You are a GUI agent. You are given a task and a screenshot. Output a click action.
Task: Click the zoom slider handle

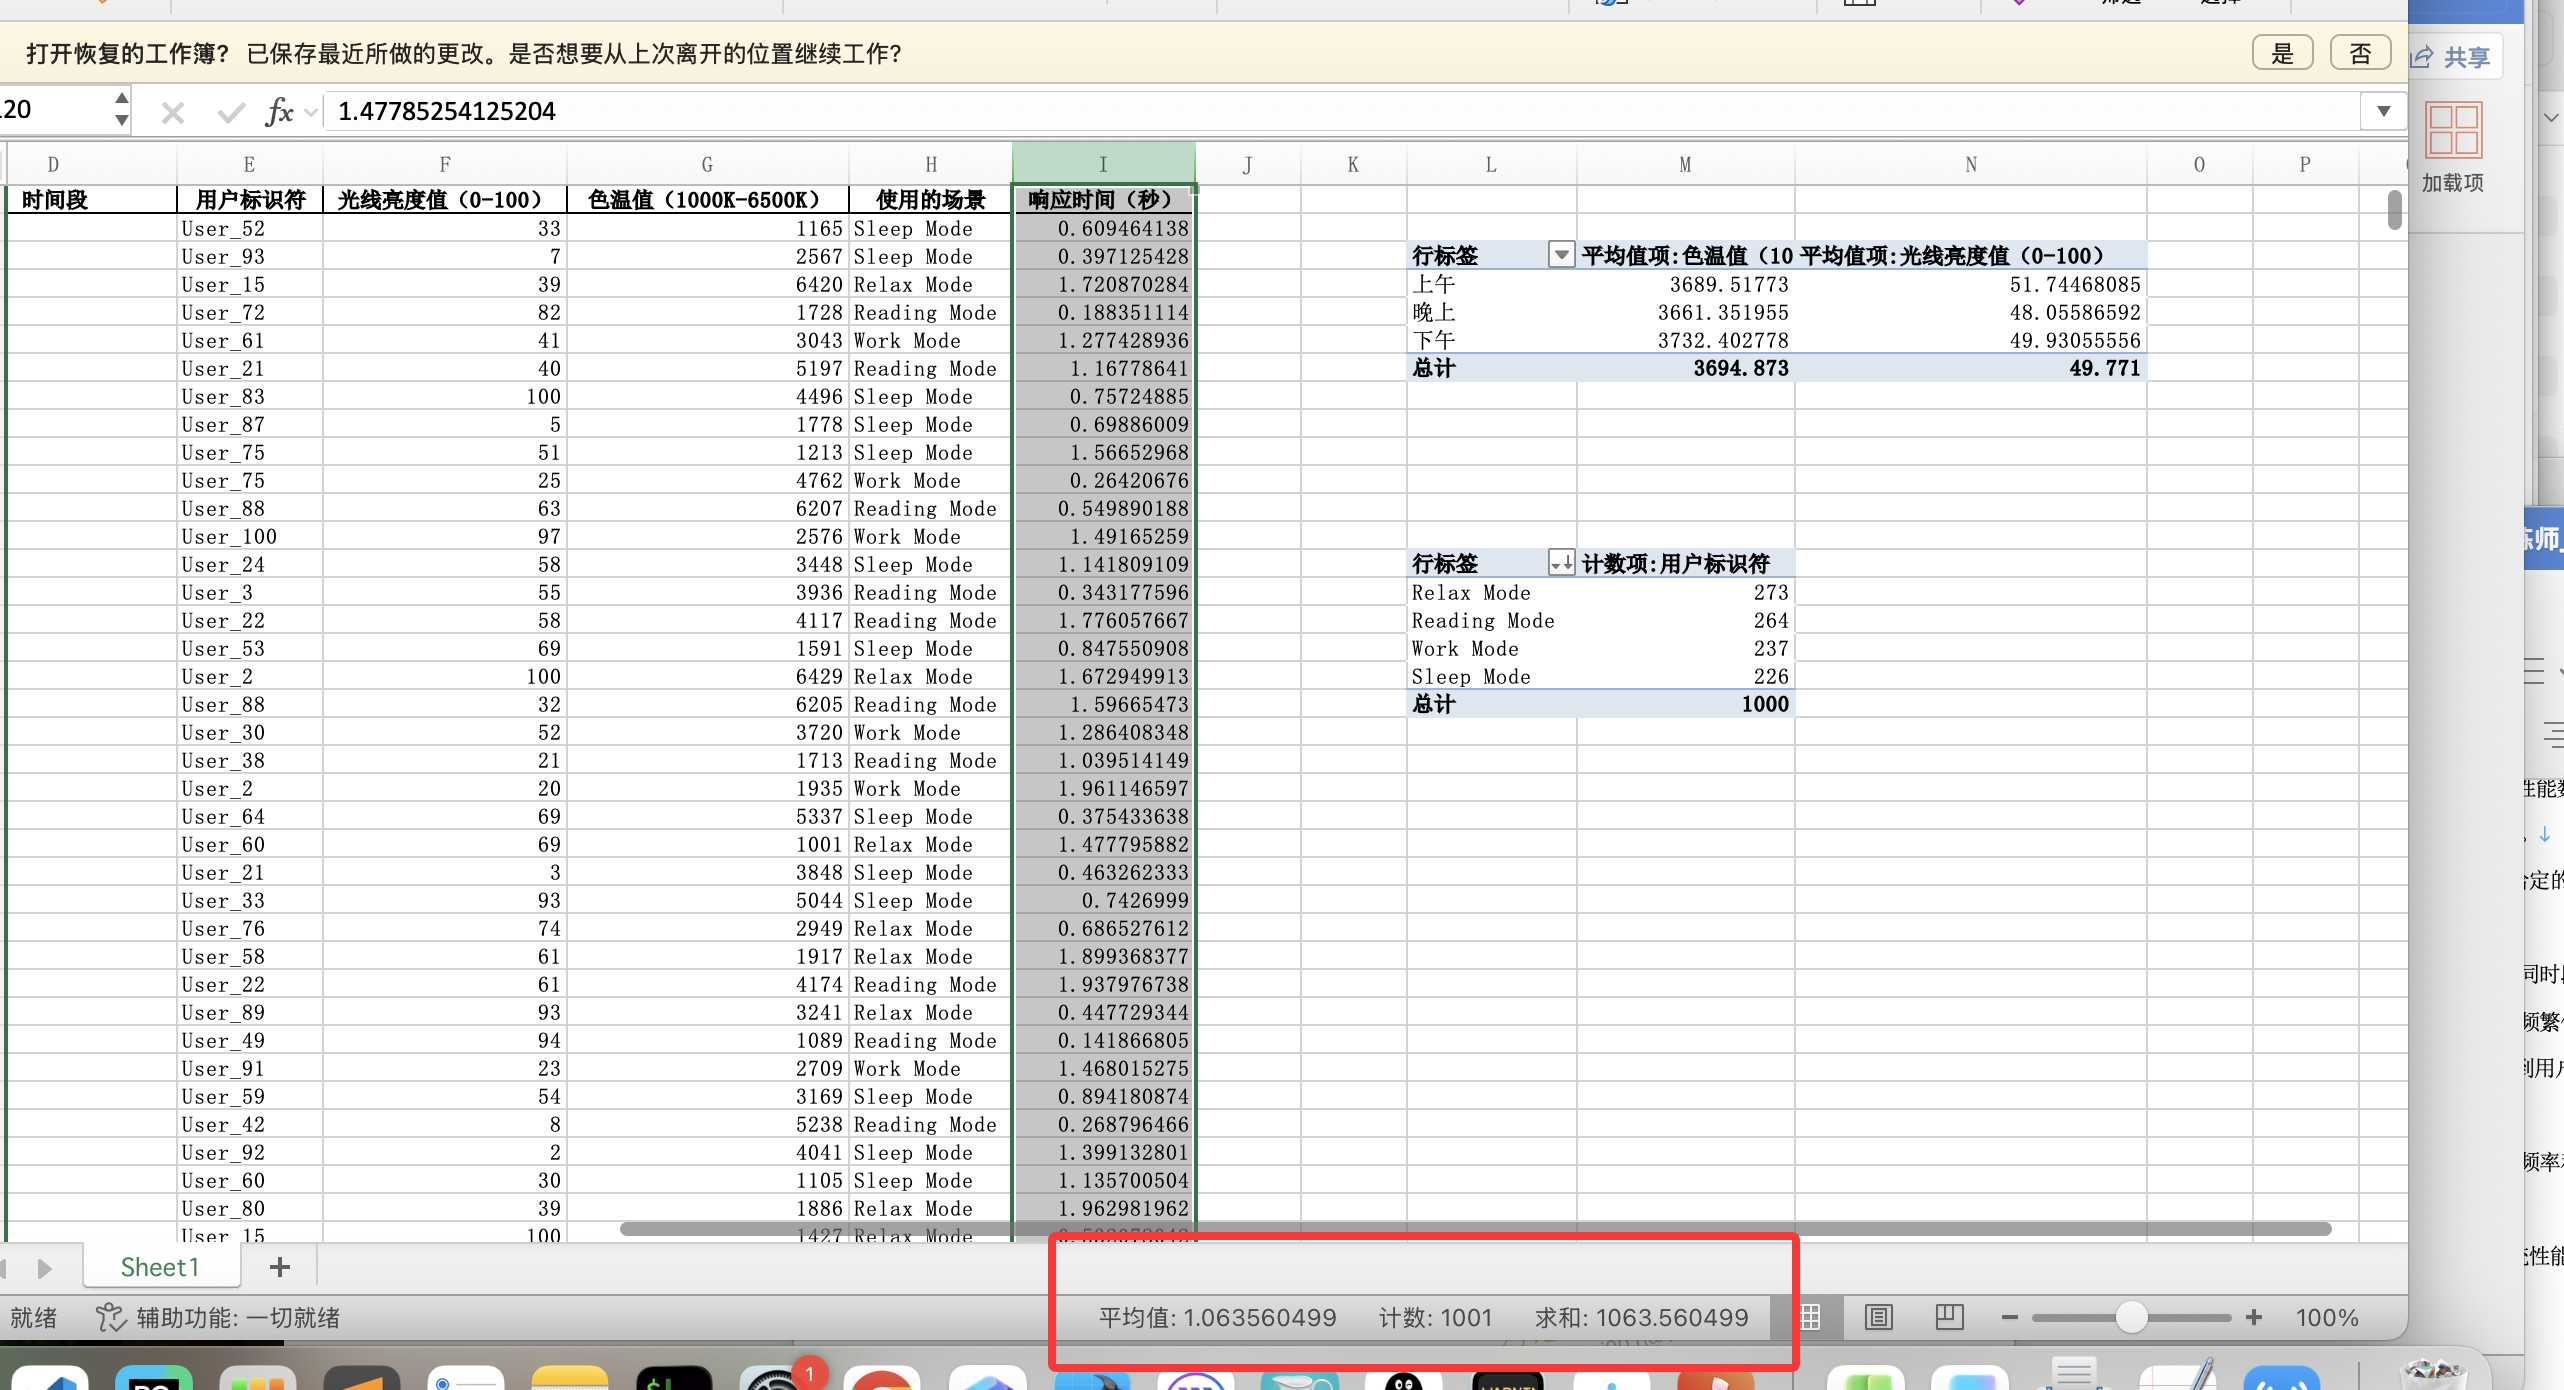click(x=2131, y=1318)
